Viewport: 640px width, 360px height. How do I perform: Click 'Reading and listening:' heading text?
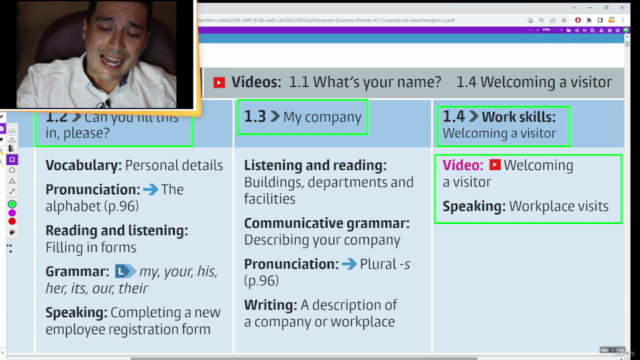point(117,231)
